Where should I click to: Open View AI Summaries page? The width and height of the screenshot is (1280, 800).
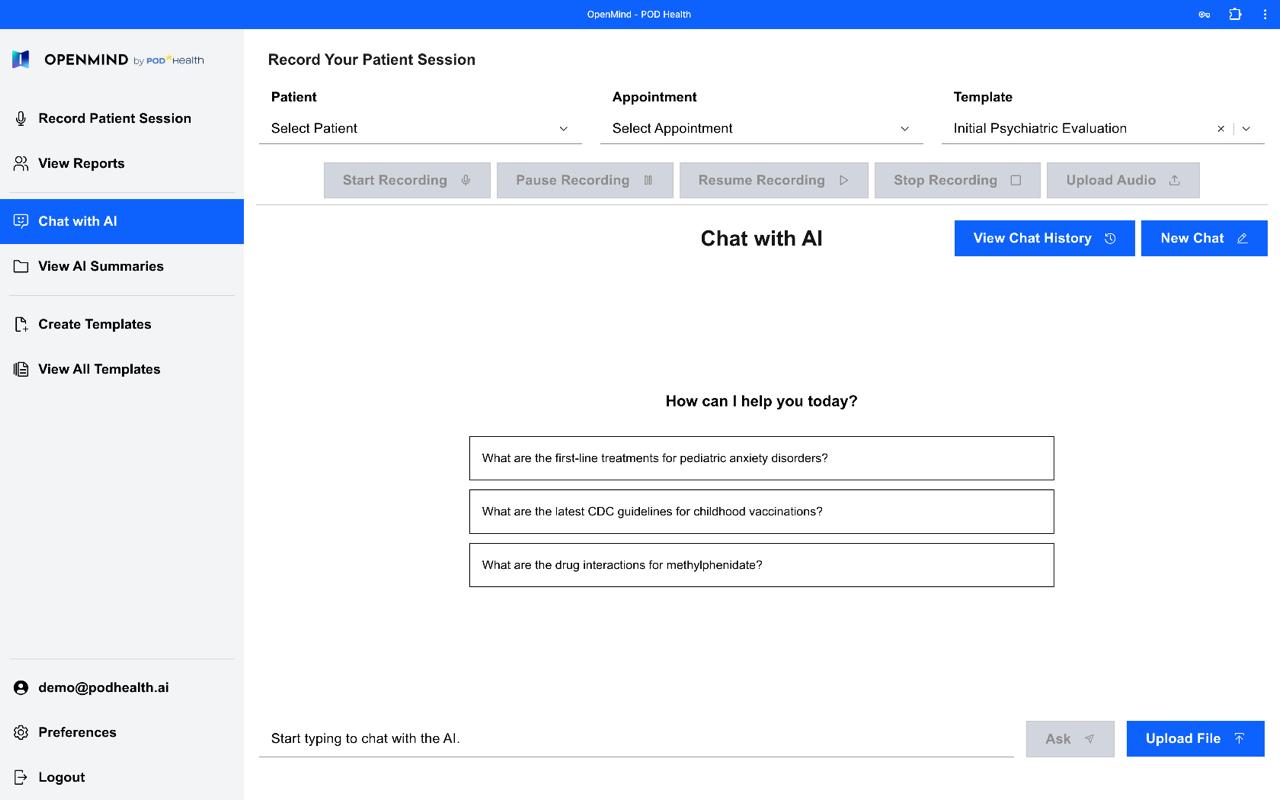pyautogui.click(x=100, y=266)
